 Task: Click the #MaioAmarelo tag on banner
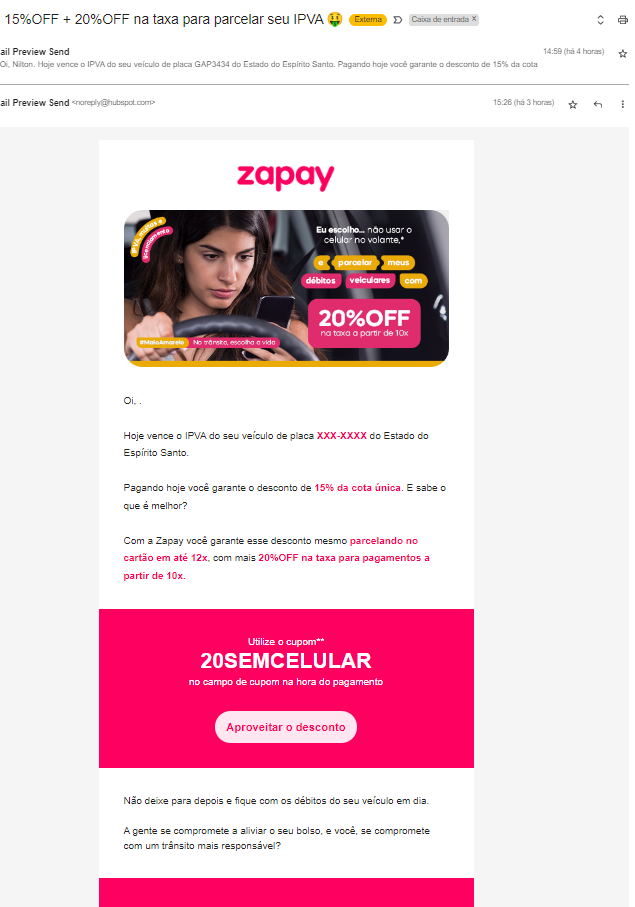tap(162, 342)
